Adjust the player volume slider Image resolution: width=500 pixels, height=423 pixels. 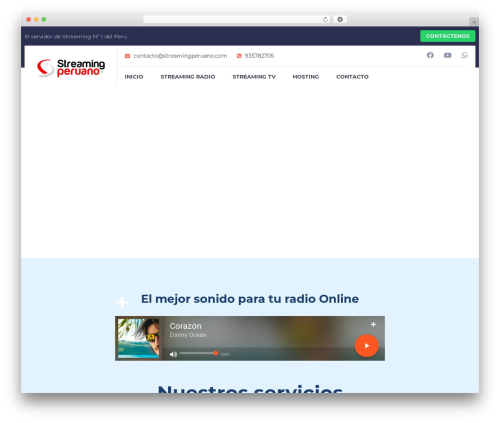point(199,353)
